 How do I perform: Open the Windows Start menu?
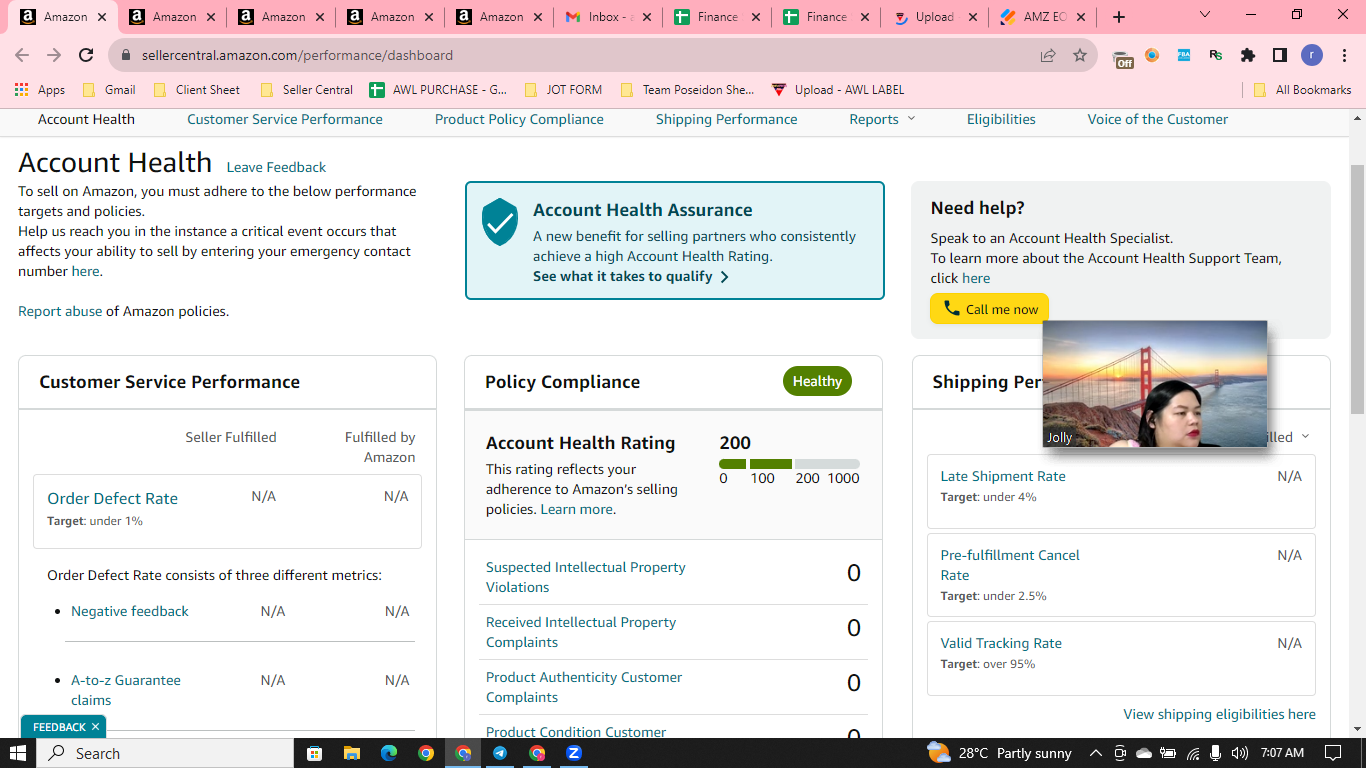[18, 753]
